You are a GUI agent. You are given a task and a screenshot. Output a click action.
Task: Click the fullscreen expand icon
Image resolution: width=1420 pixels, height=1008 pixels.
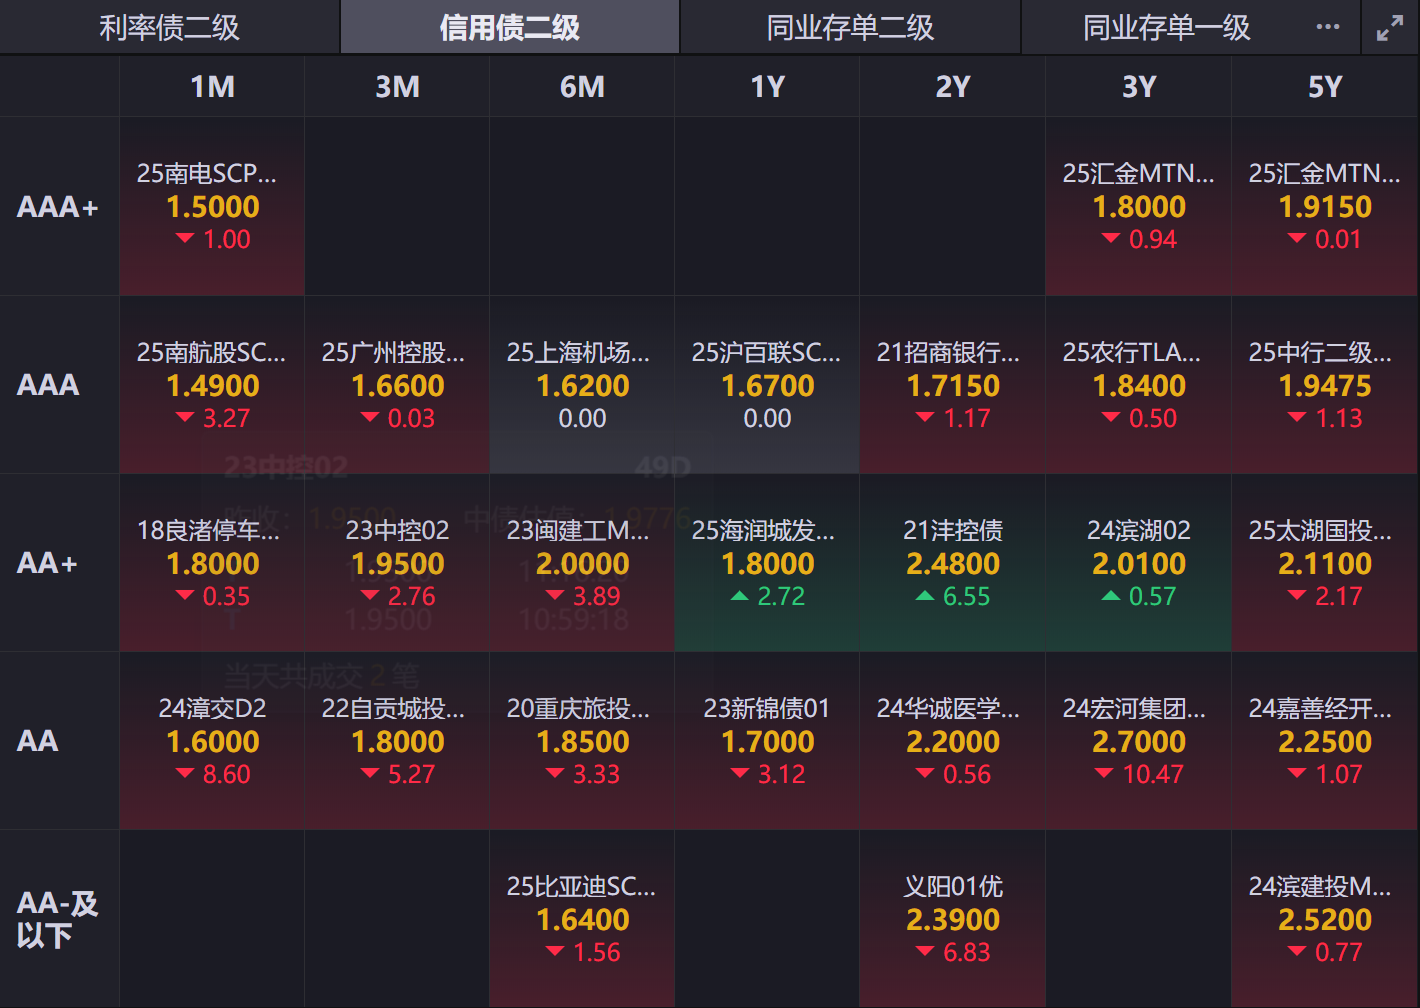1391,27
